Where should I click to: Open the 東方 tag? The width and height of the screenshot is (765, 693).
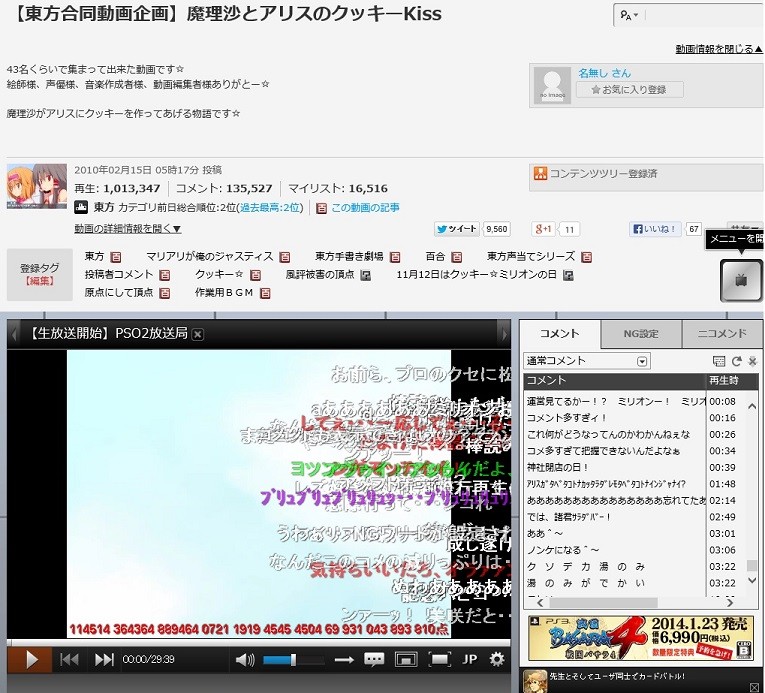(x=94, y=256)
